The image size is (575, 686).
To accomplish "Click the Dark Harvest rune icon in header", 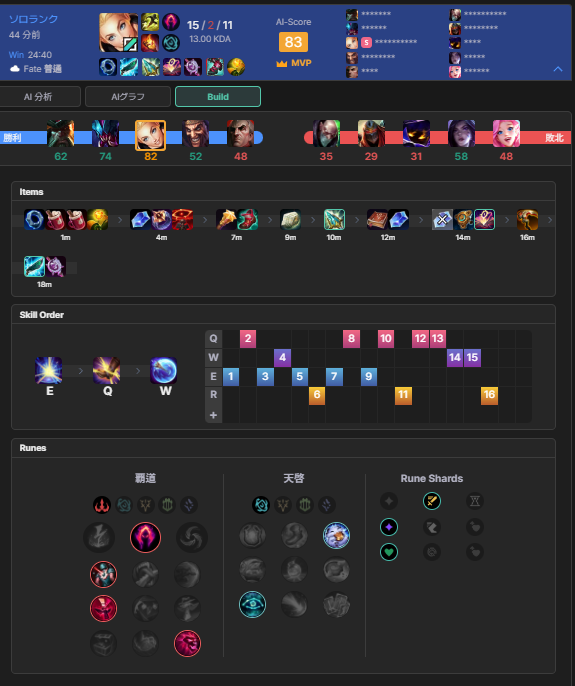I will (x=171, y=22).
